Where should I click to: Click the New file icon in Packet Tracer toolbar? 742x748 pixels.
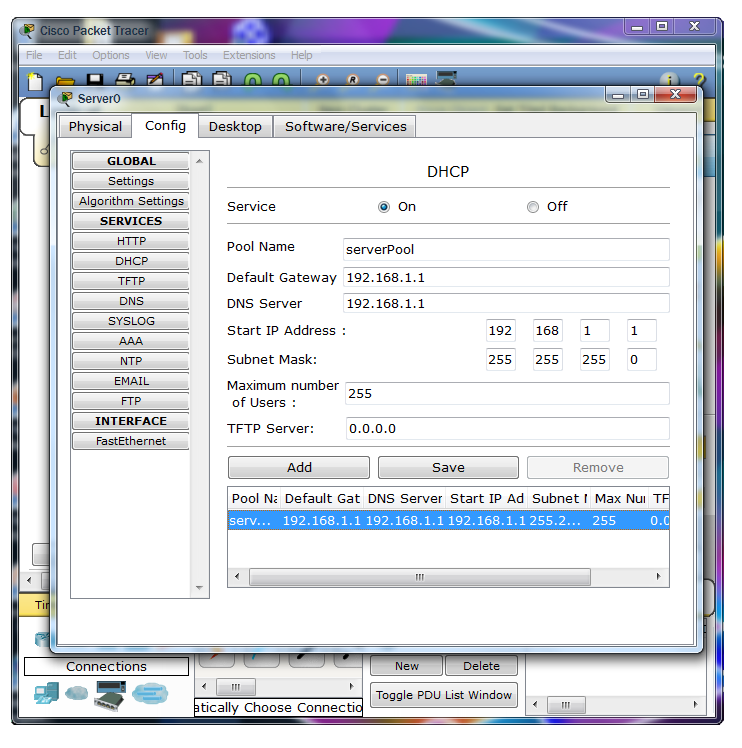(x=35, y=80)
